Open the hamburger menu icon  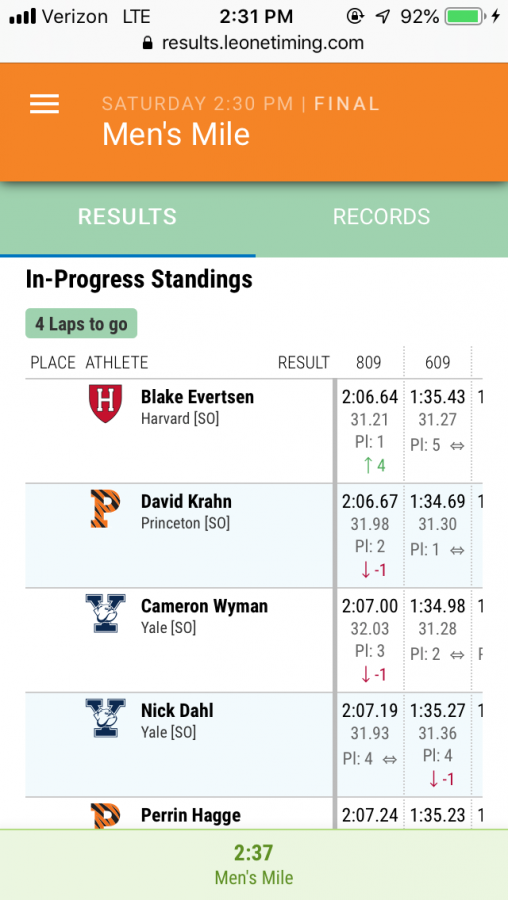click(44, 103)
